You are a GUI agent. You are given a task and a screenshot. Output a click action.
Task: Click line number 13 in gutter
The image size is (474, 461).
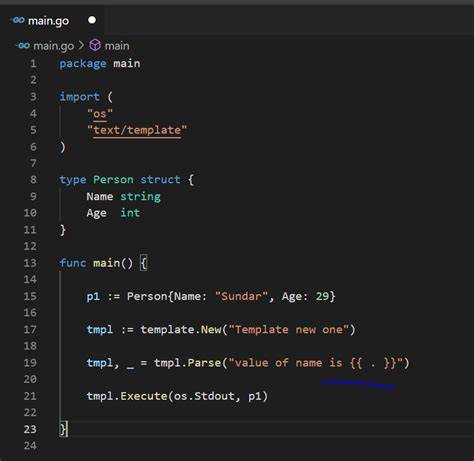pyautogui.click(x=30, y=263)
